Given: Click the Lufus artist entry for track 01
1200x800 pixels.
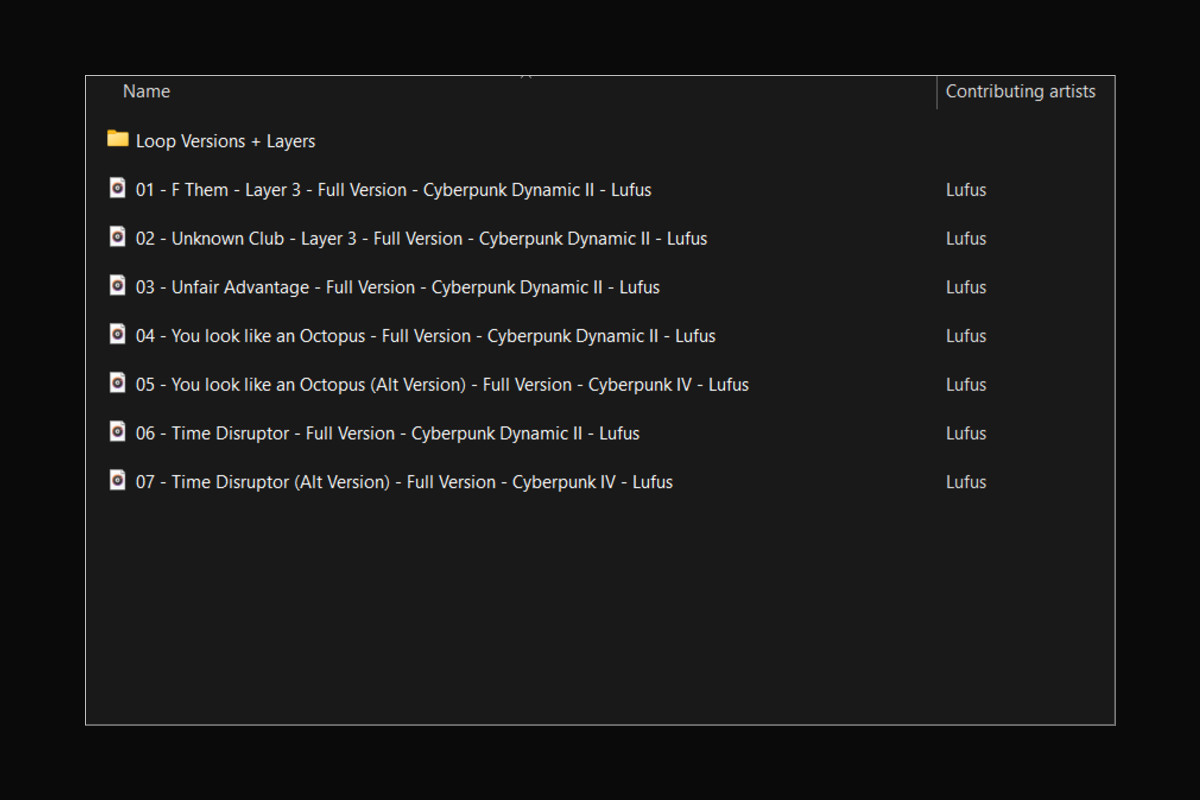Looking at the screenshot, I should (966, 190).
